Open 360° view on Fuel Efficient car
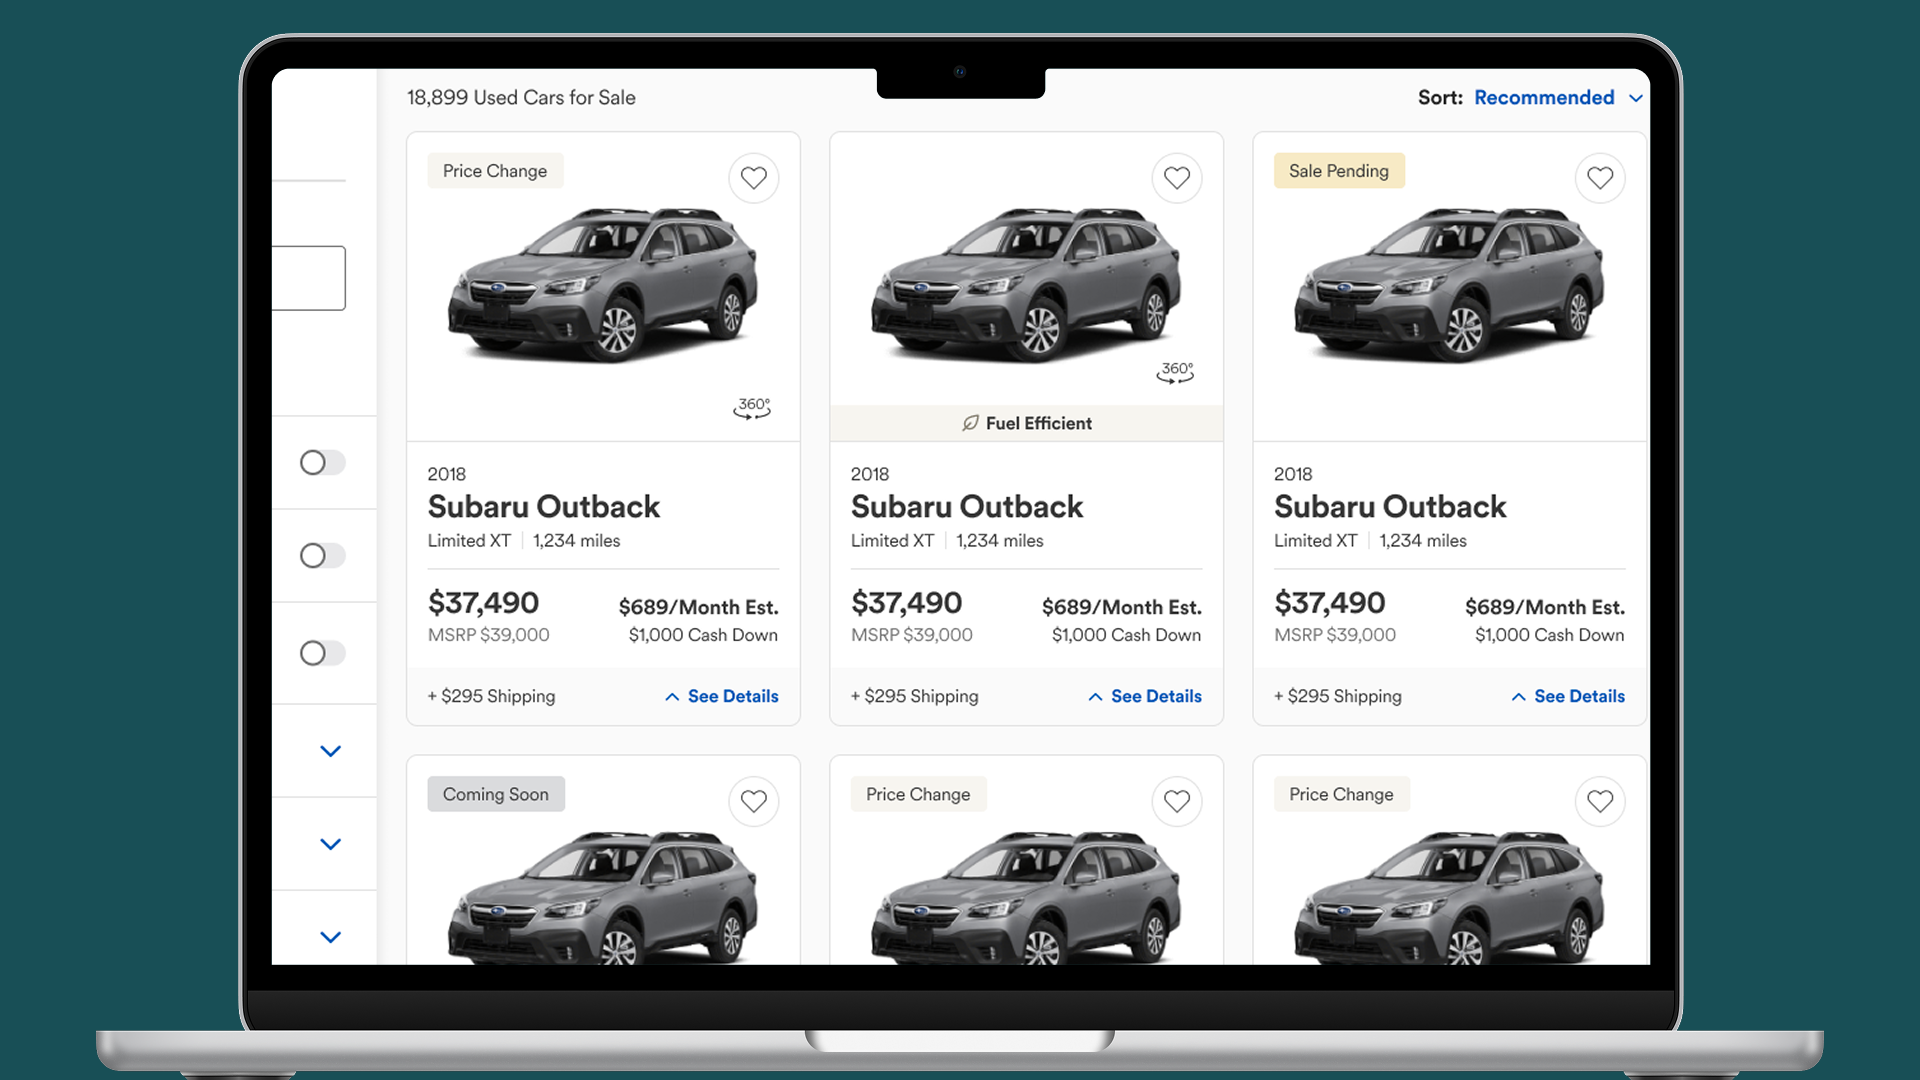The width and height of the screenshot is (1920, 1080). [1175, 372]
